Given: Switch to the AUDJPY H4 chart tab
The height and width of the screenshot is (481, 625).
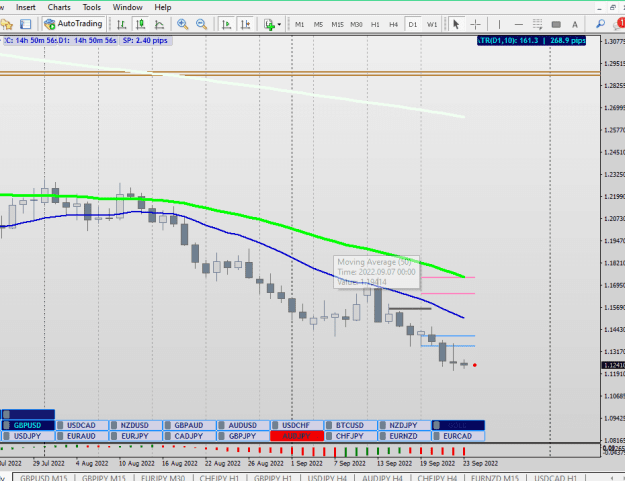Looking at the screenshot, I should click(382, 477).
